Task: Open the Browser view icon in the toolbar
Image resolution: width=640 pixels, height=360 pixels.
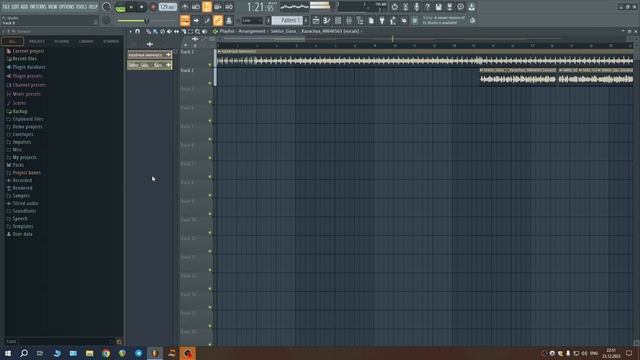Action: click(x=360, y=20)
